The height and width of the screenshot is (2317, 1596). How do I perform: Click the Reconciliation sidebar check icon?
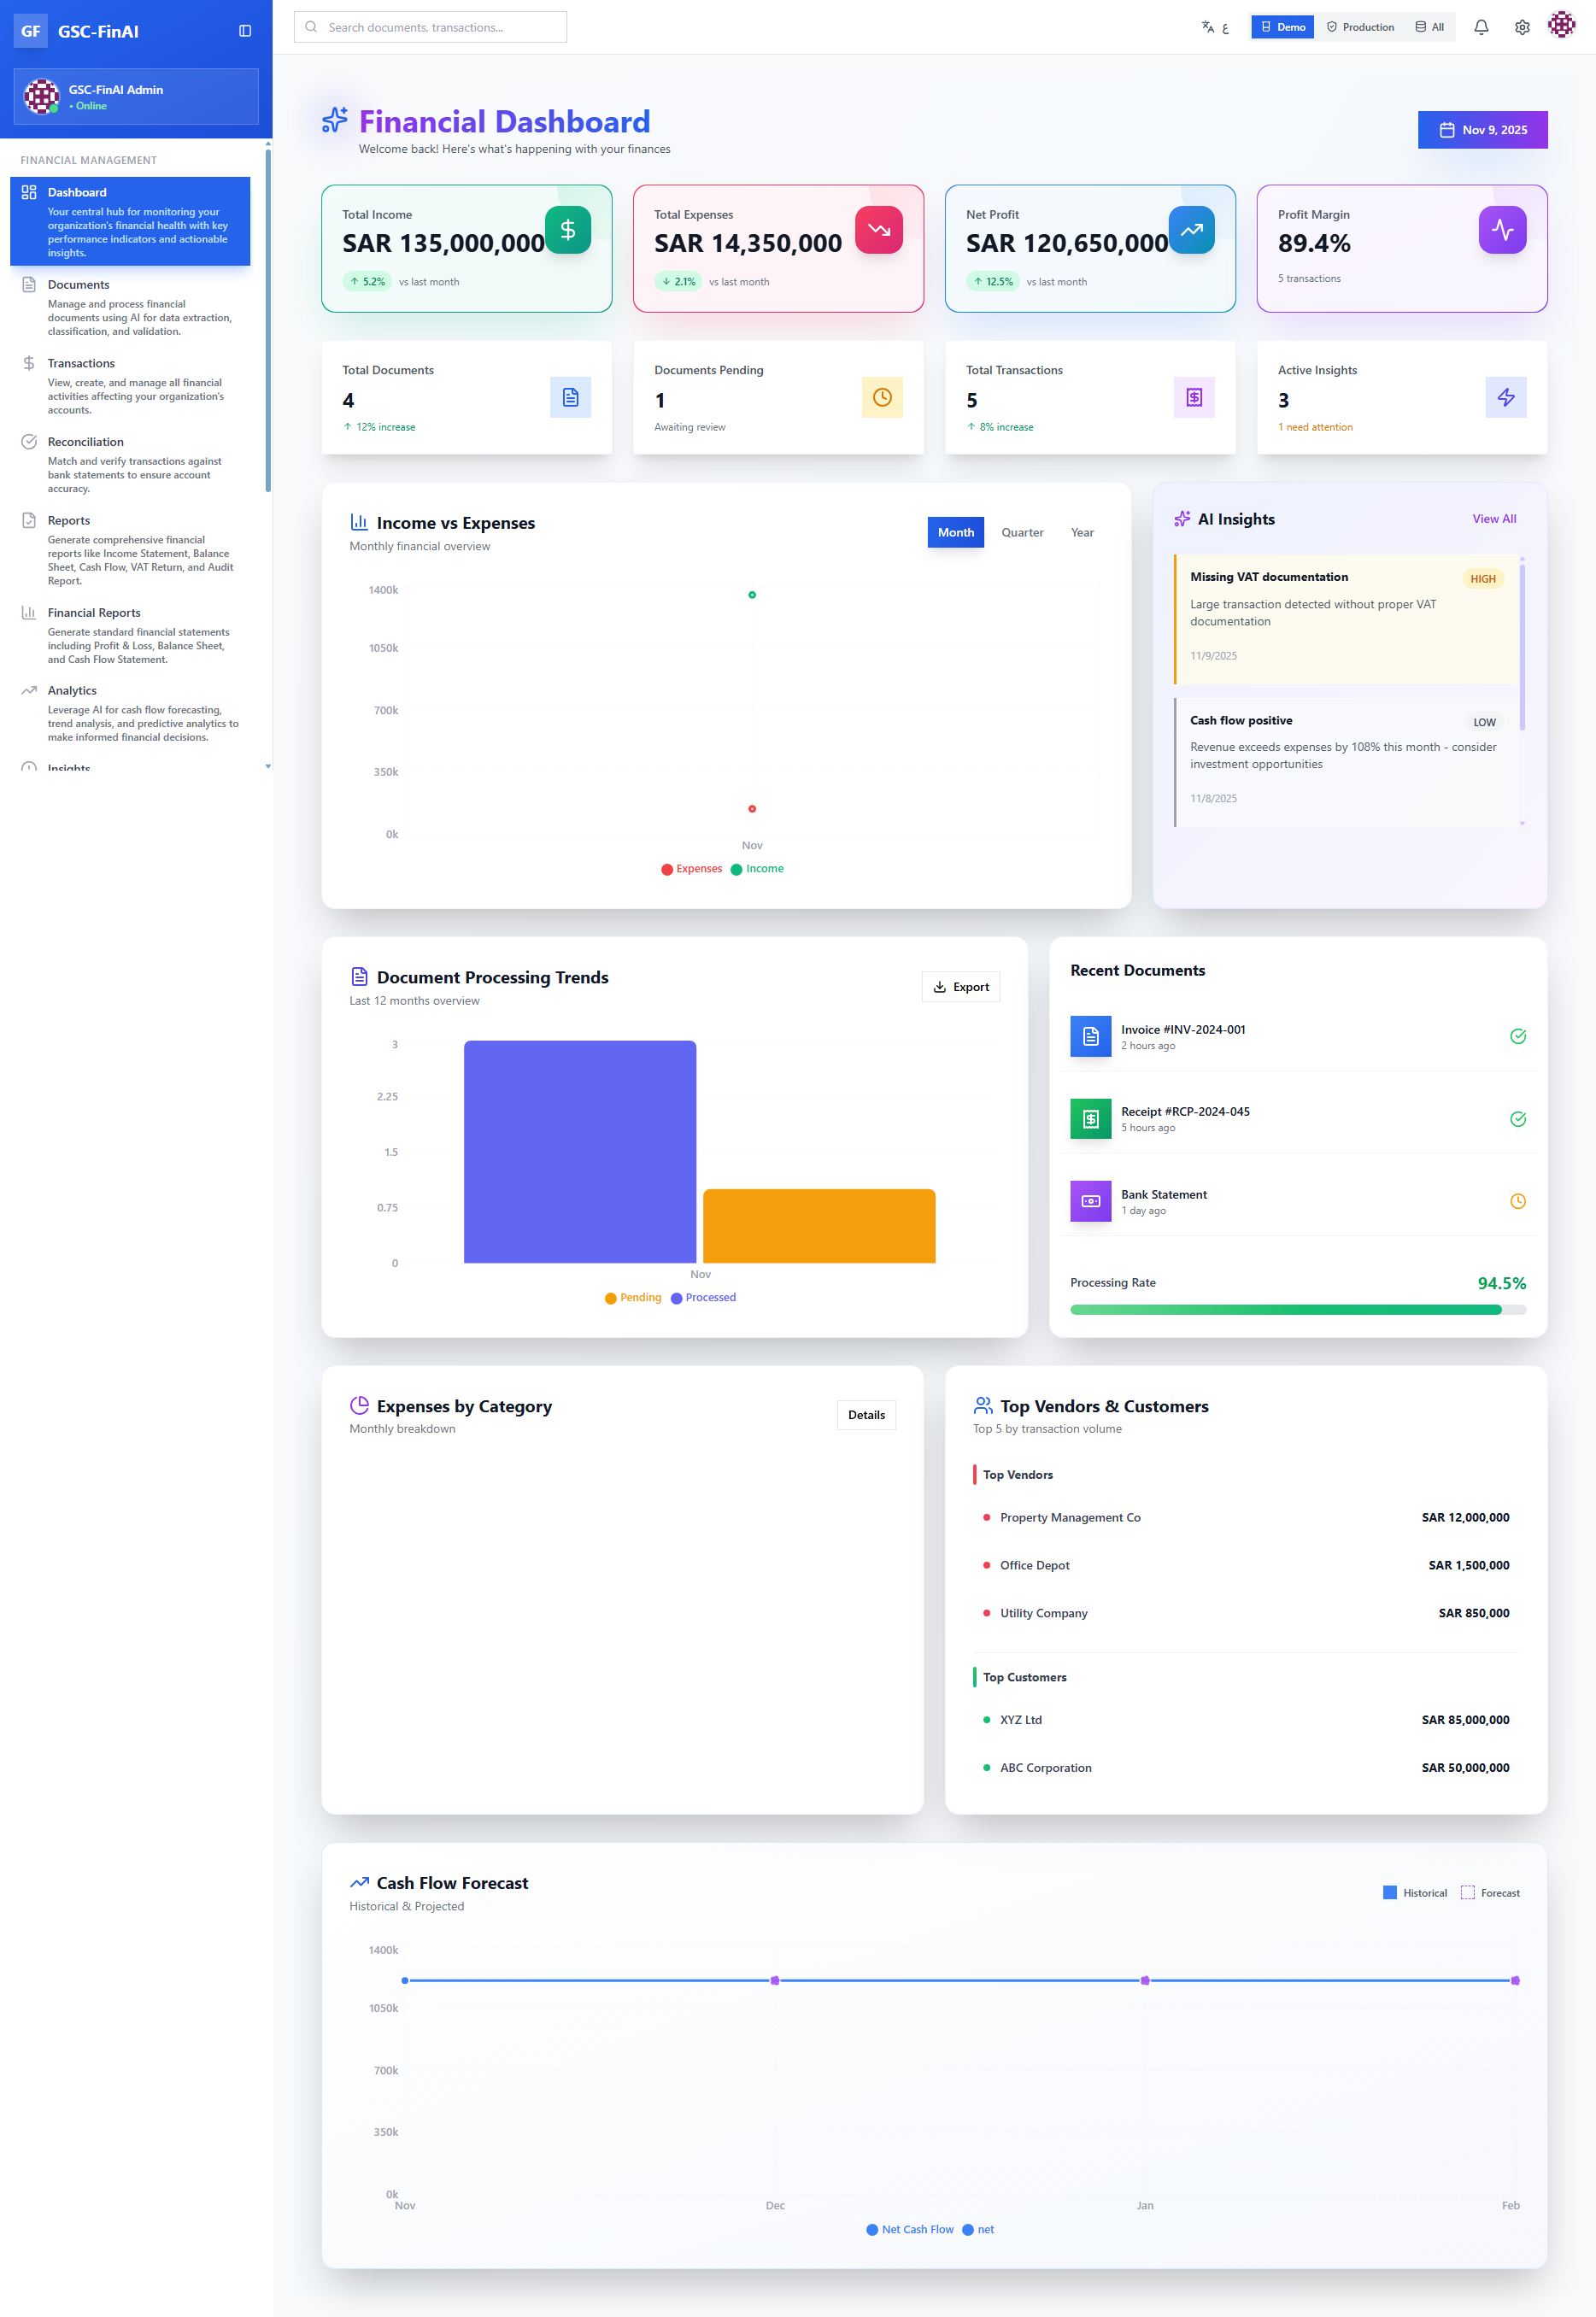click(29, 442)
